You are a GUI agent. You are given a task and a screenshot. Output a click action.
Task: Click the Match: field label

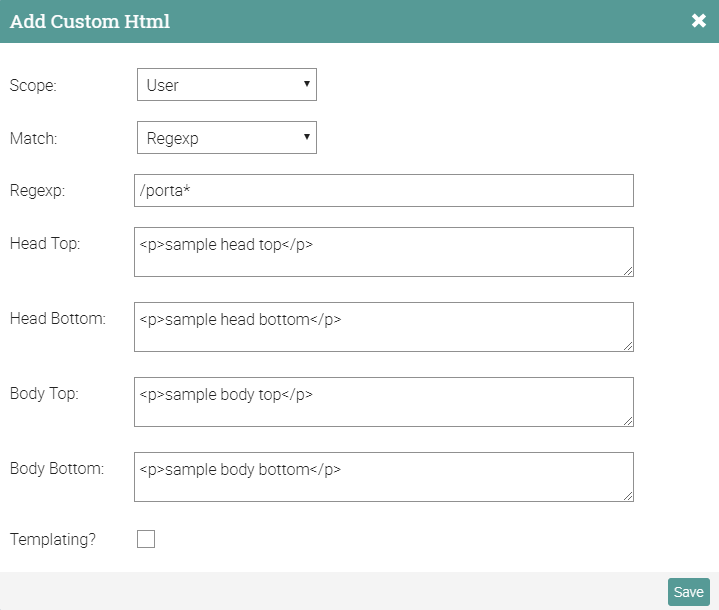[34, 138]
